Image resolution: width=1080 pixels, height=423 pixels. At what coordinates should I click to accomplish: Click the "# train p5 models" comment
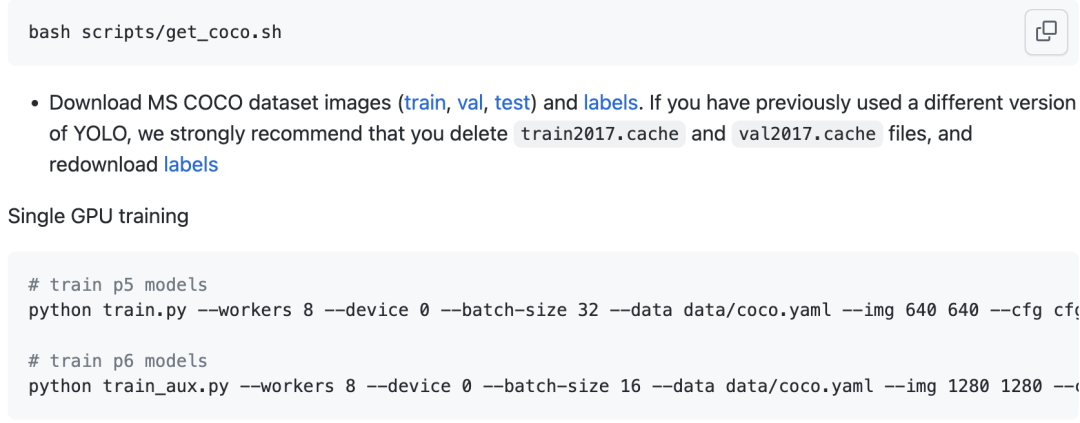tap(118, 285)
